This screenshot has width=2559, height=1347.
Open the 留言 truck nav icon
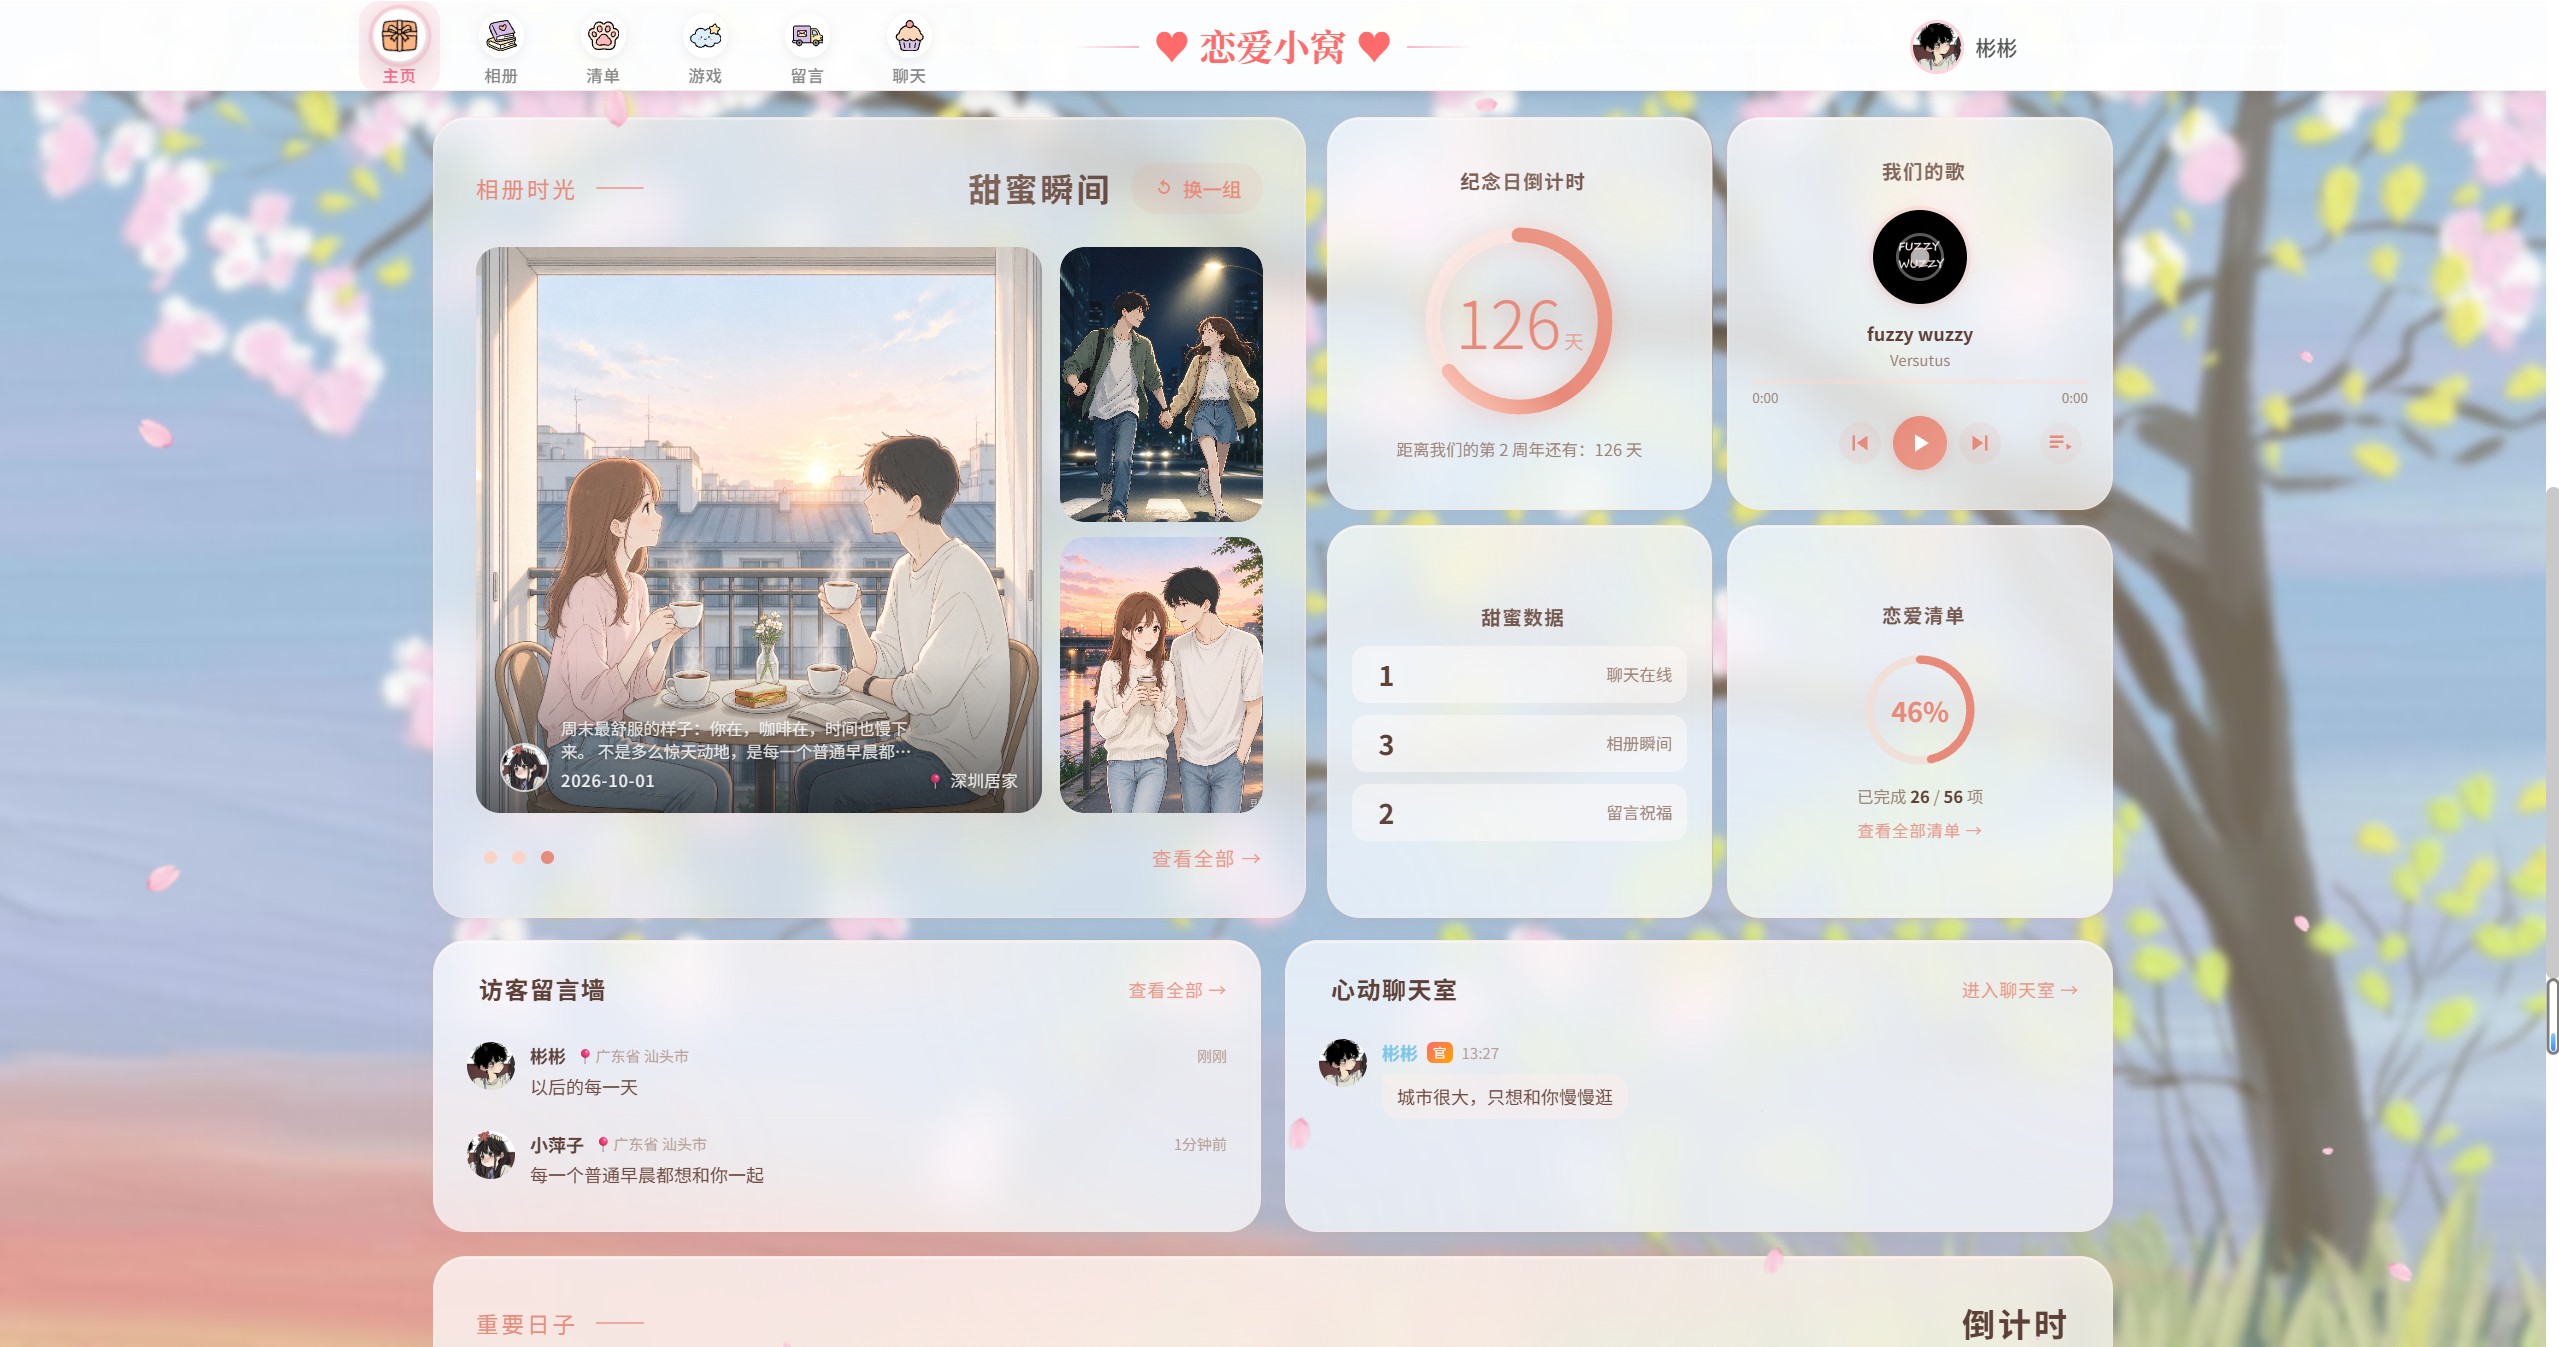(807, 46)
